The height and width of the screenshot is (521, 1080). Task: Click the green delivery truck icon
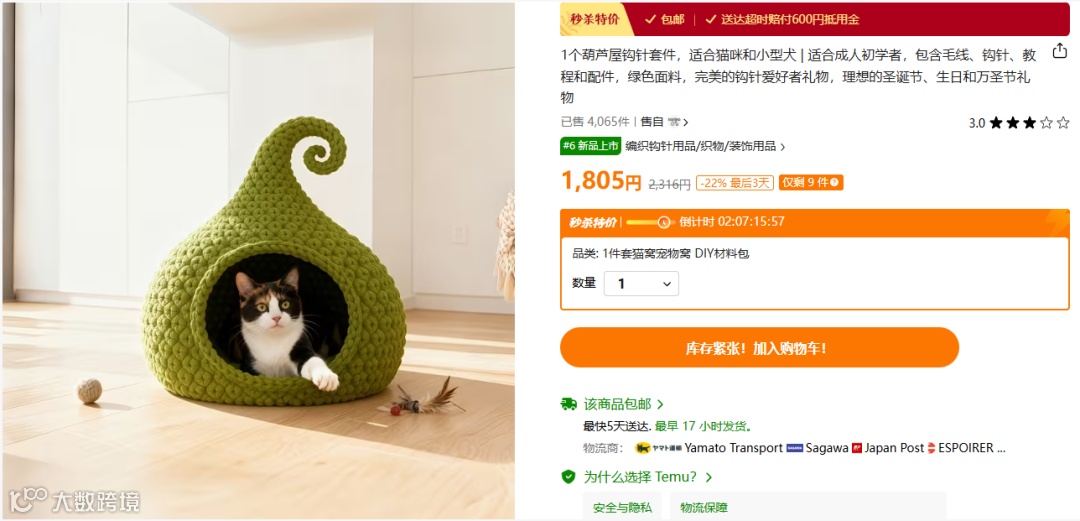click(569, 405)
